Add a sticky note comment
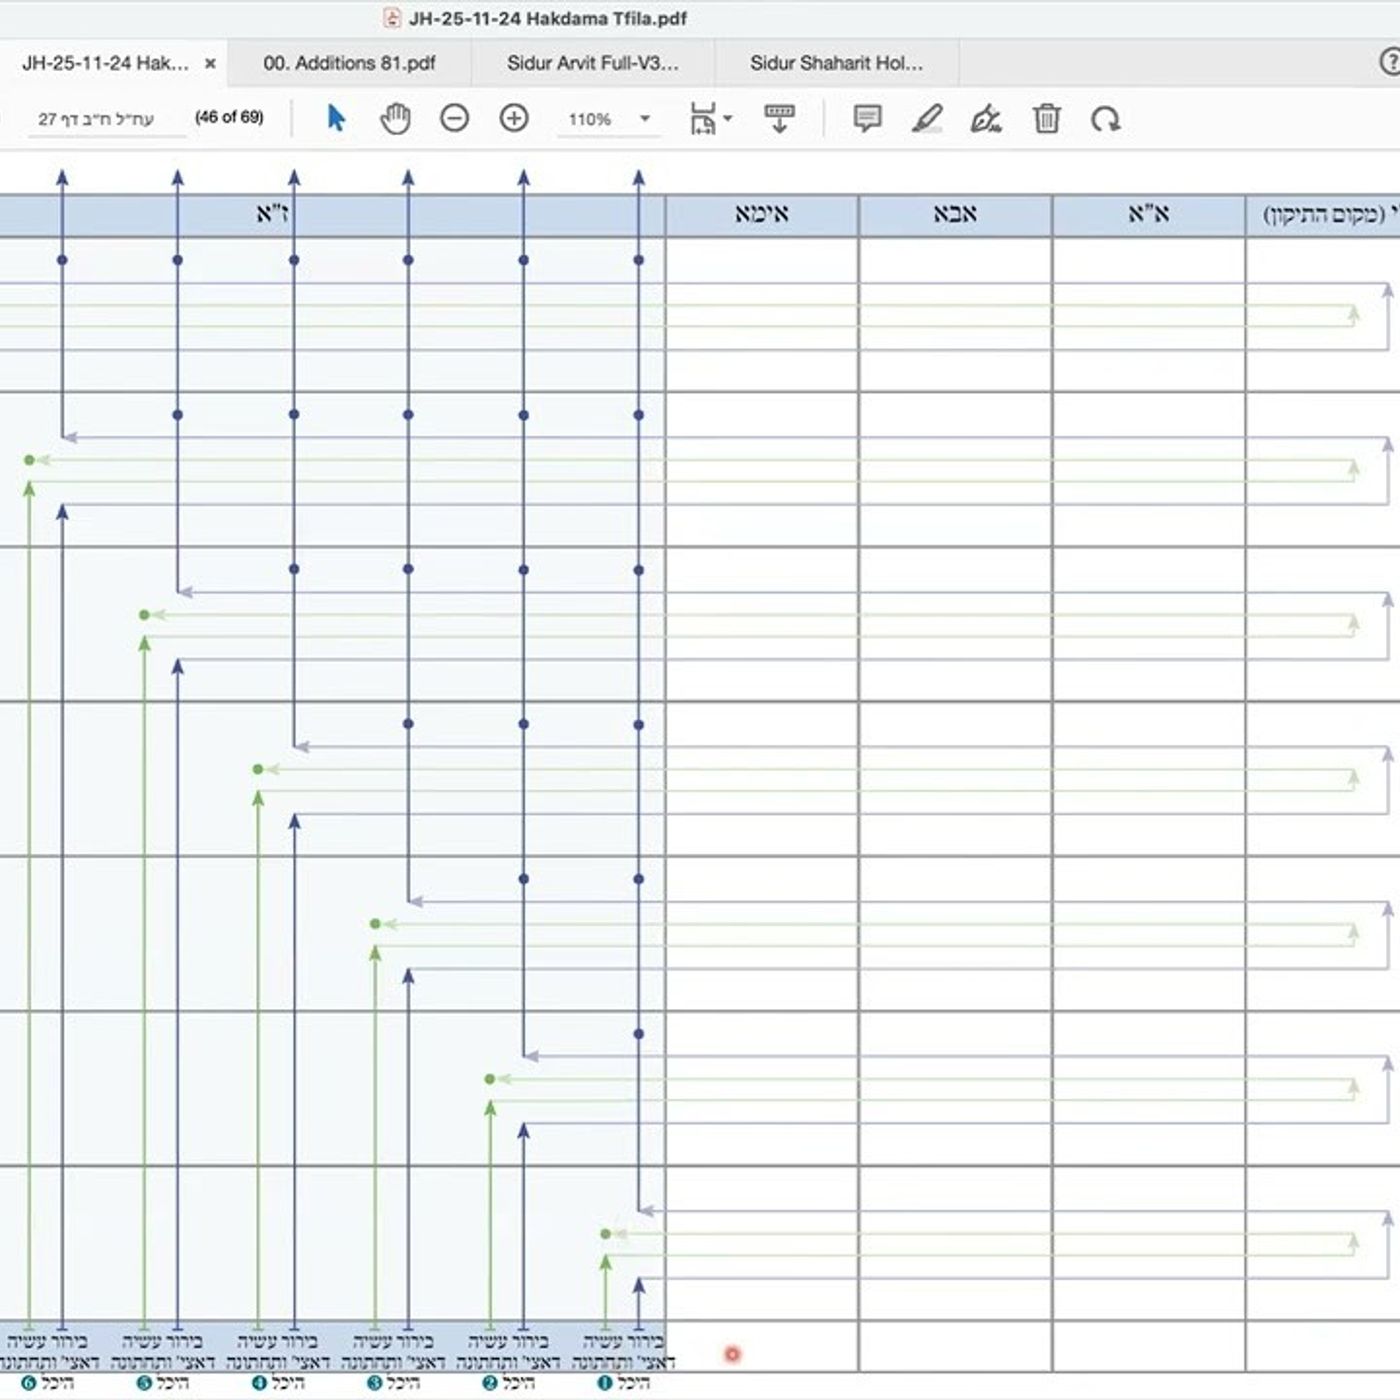The width and height of the screenshot is (1400, 1400). [867, 119]
